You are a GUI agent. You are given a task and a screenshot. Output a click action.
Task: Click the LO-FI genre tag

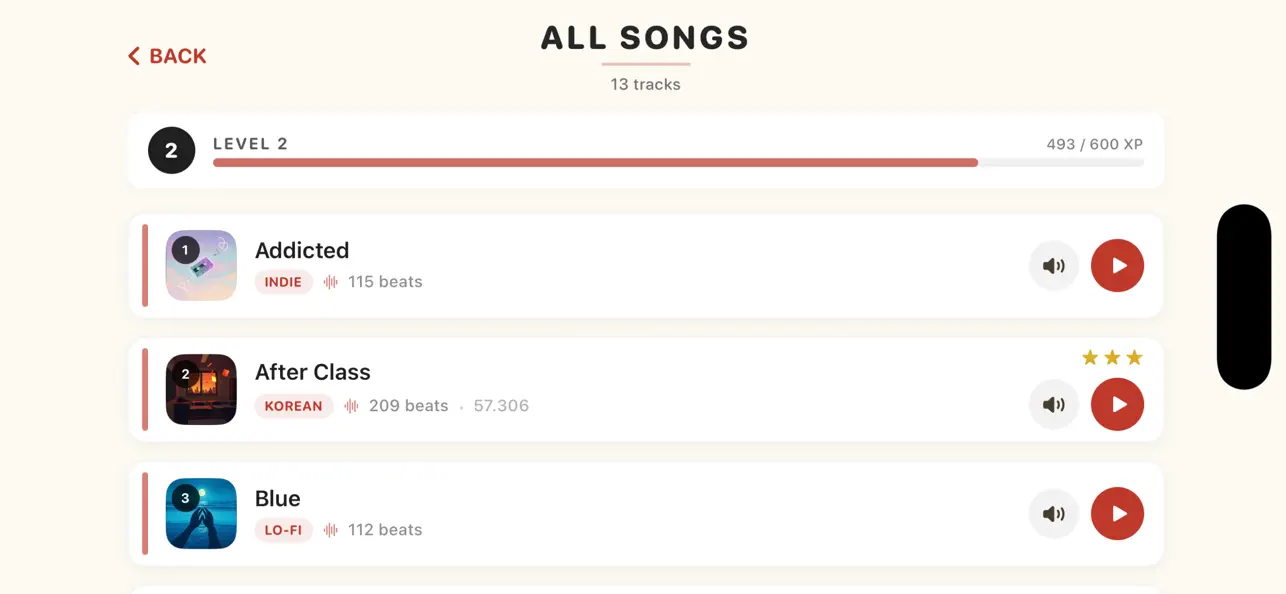pyautogui.click(x=283, y=530)
